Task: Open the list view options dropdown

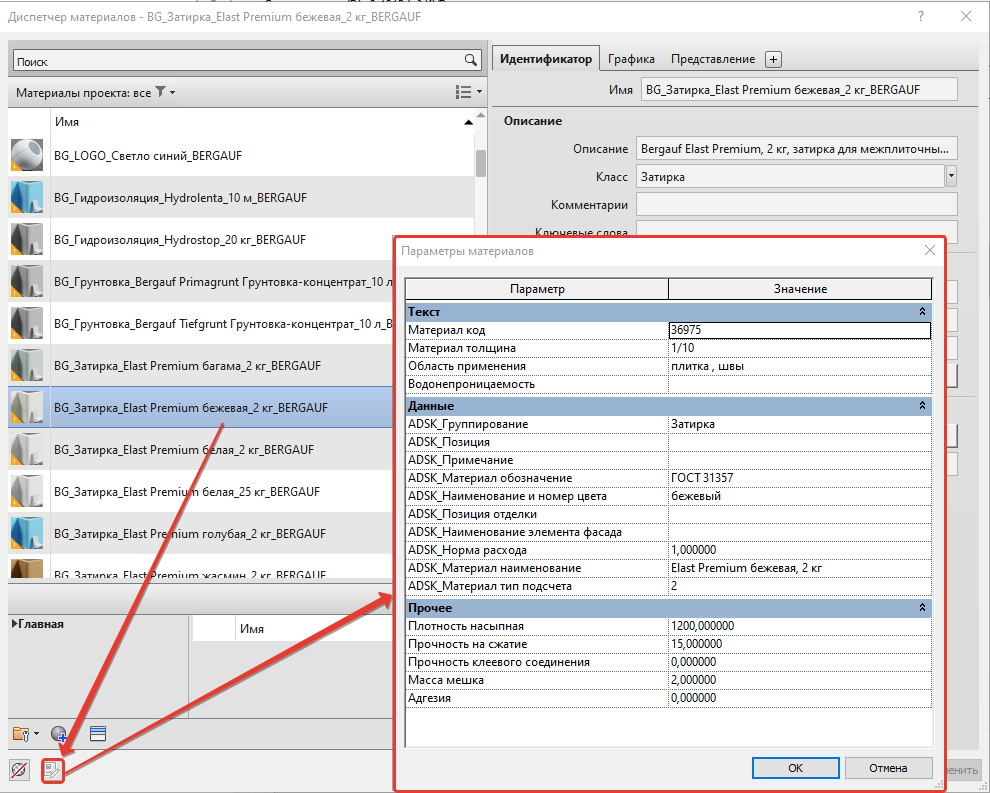Action: (x=468, y=92)
